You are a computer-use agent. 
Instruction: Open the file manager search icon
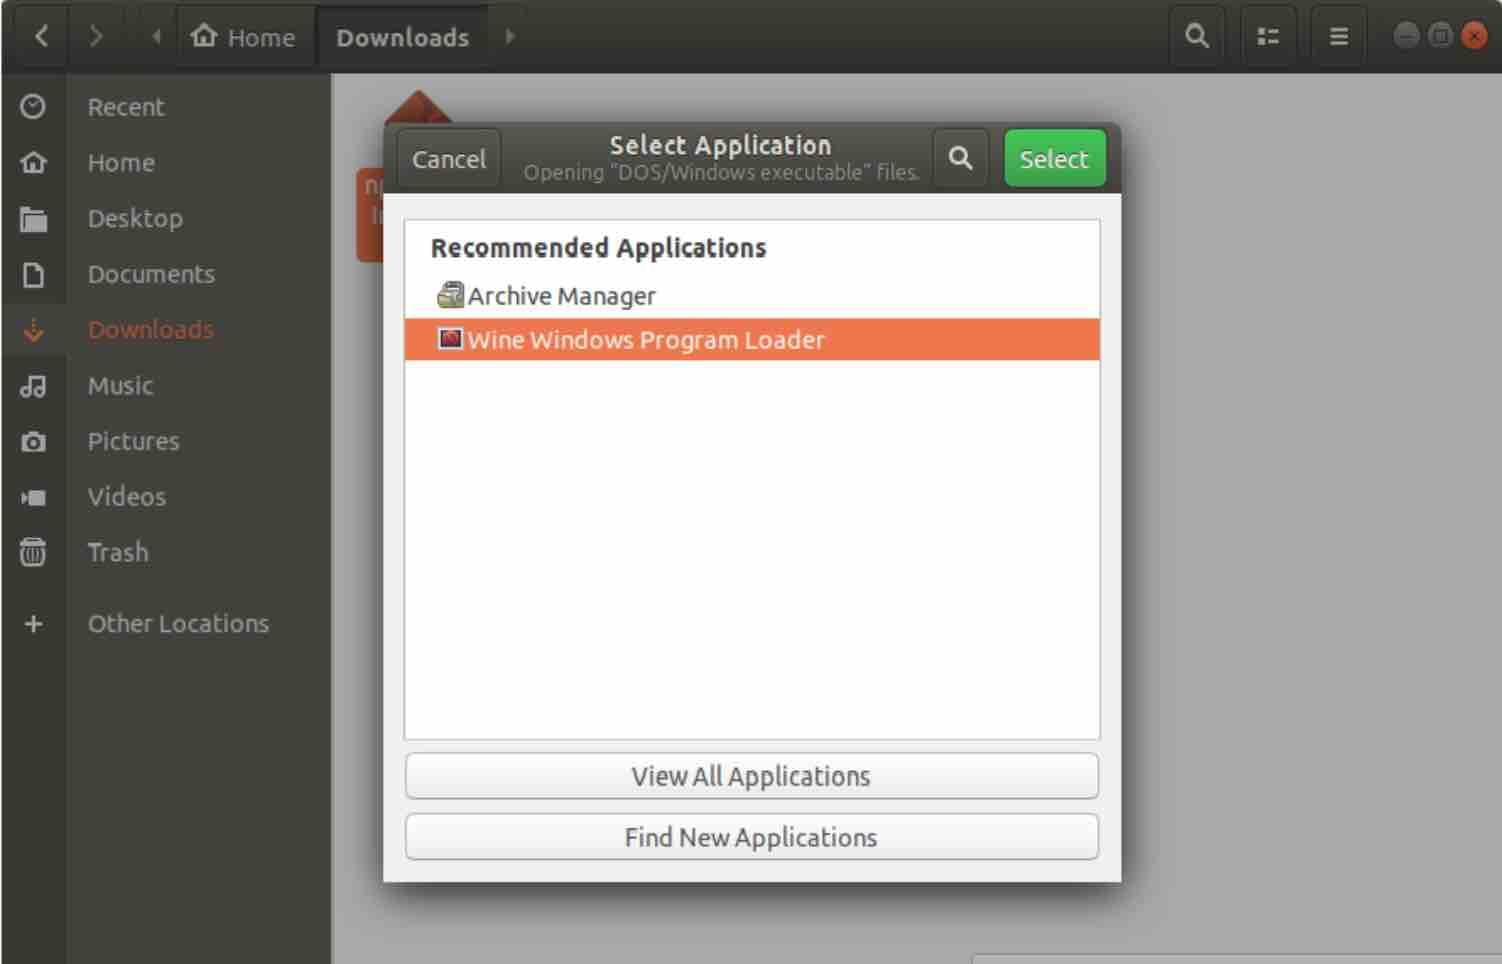click(x=1196, y=37)
